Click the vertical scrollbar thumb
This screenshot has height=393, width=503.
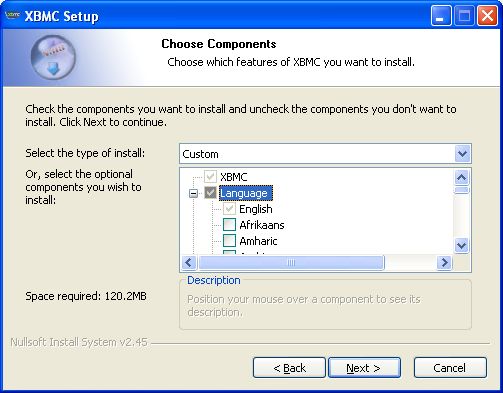(x=462, y=190)
